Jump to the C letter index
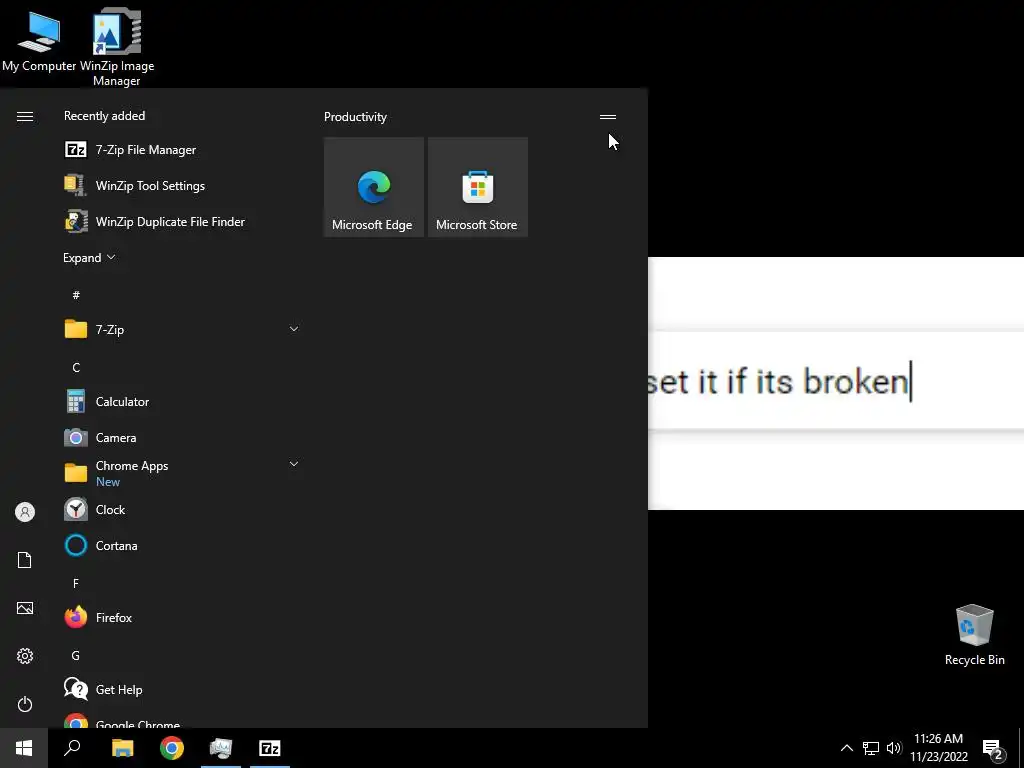Screen dimensions: 1024x768 pos(76,368)
